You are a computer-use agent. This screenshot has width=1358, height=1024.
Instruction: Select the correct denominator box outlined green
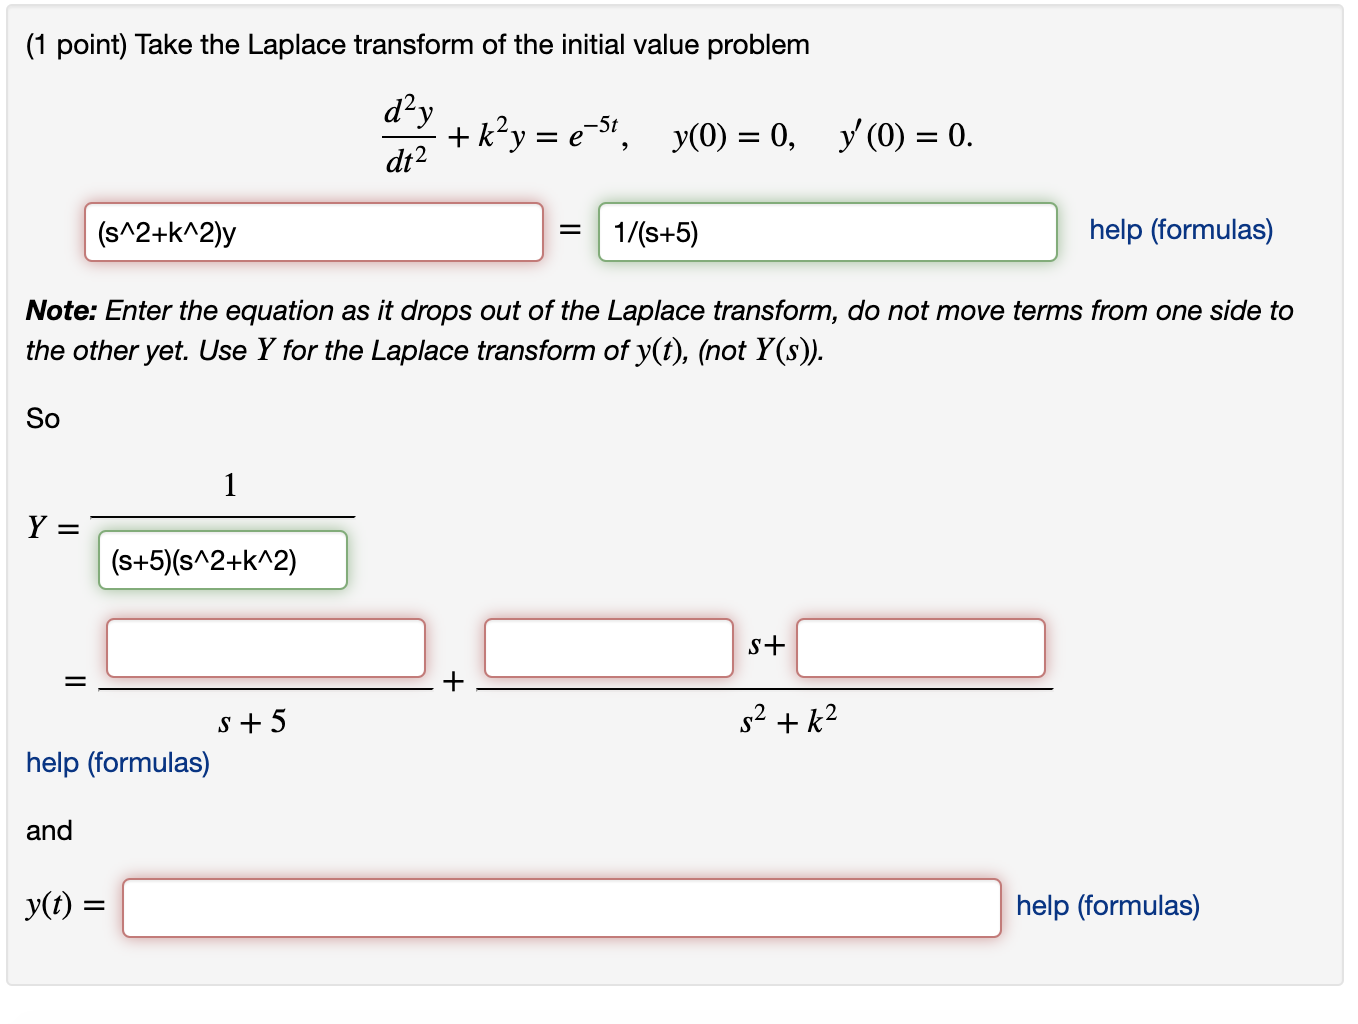pyautogui.click(x=222, y=560)
